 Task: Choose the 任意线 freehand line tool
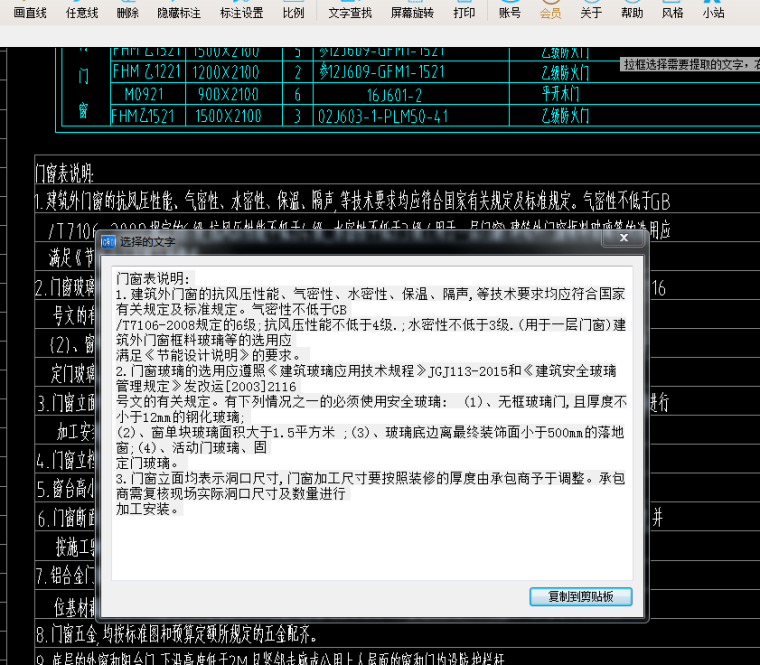82,13
